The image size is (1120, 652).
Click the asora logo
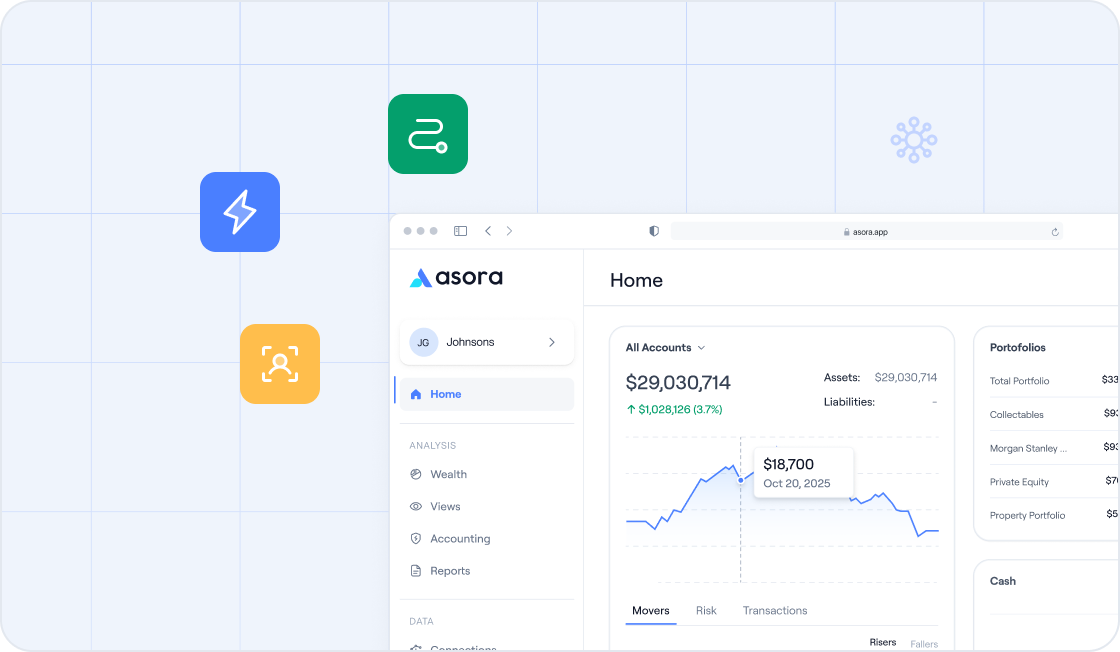pos(456,278)
